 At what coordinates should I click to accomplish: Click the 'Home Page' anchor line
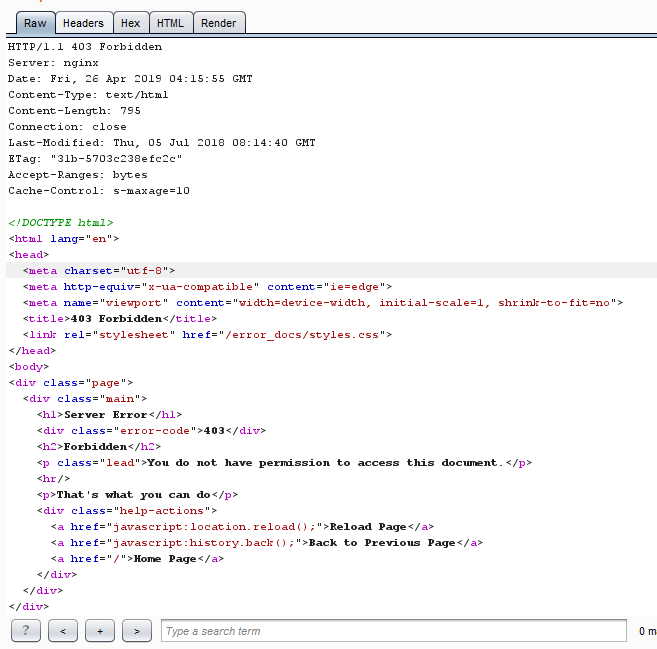137,559
